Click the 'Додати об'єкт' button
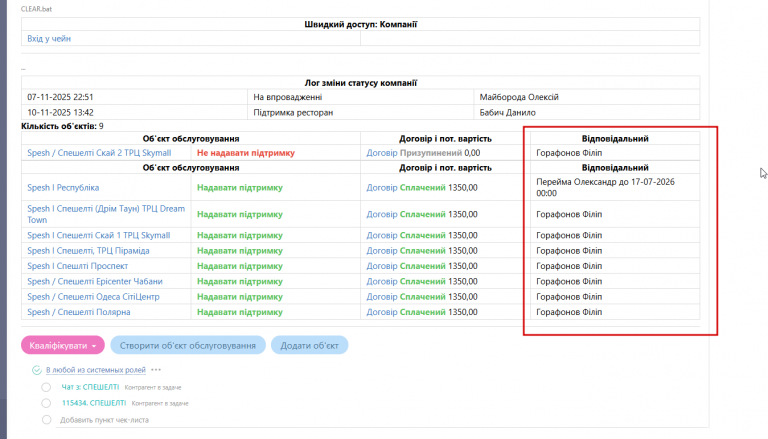Image resolution: width=768 pixels, height=439 pixels. tap(310, 345)
